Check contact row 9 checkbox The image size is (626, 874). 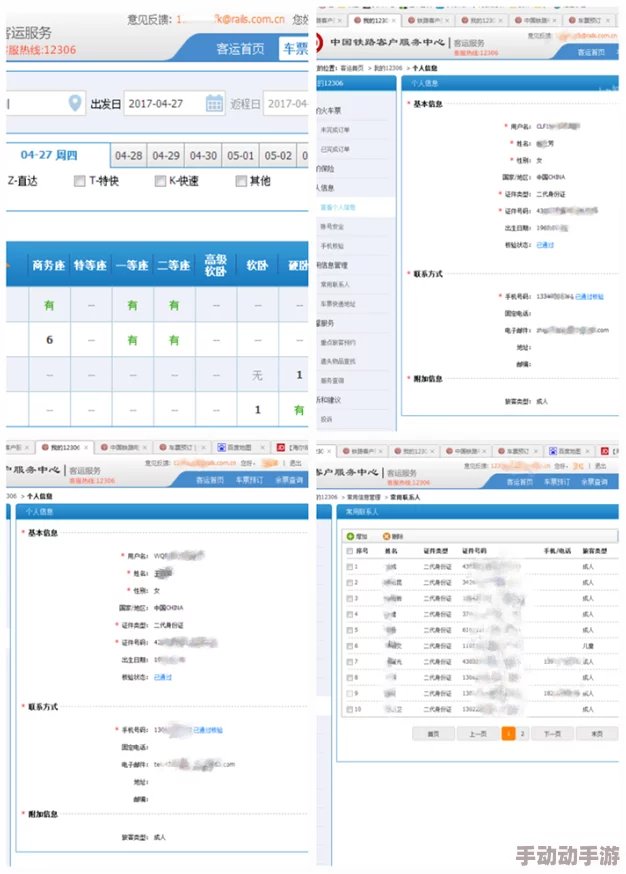[x=350, y=693]
